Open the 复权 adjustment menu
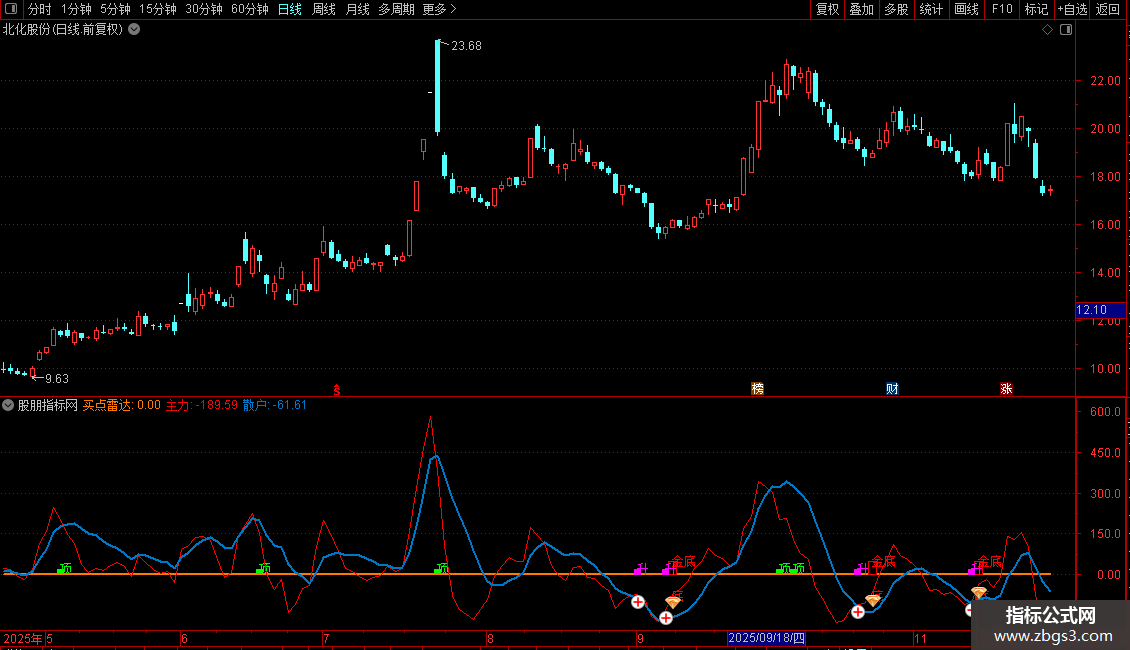The width and height of the screenshot is (1130, 650). pos(827,9)
